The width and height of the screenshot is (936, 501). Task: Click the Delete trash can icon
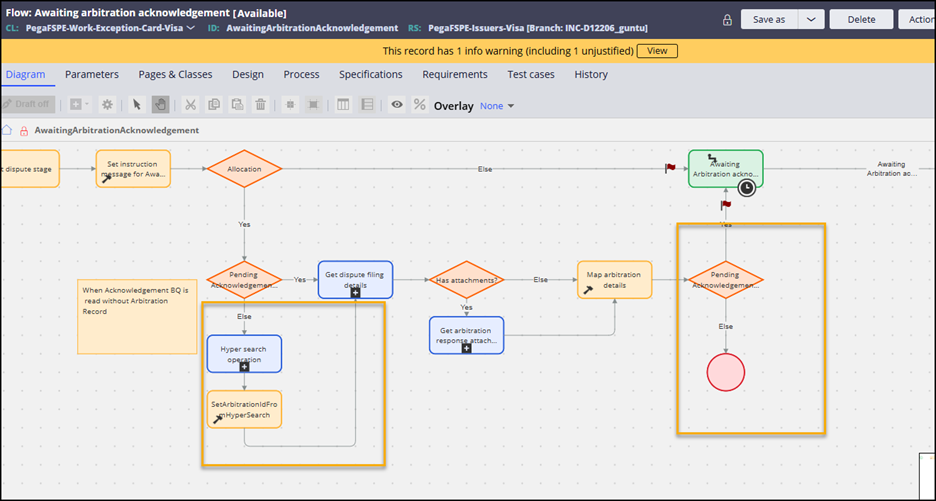260,104
